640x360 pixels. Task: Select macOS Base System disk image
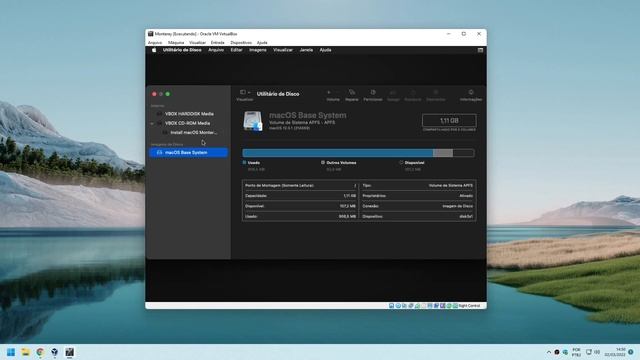coord(189,153)
